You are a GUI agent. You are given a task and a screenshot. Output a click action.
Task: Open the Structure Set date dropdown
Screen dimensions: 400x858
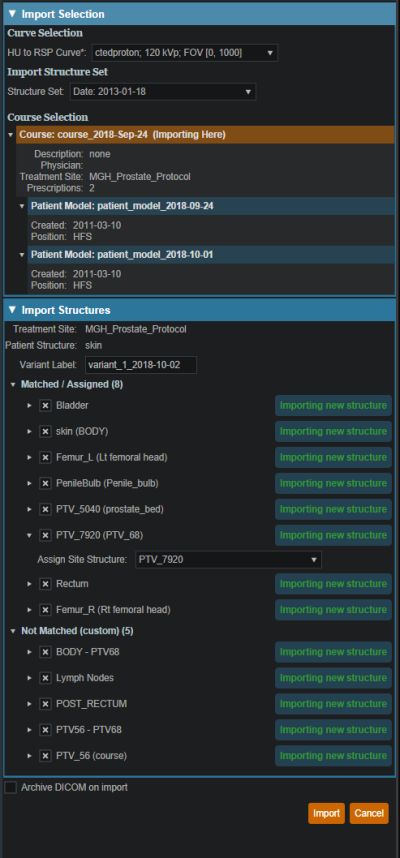point(163,91)
